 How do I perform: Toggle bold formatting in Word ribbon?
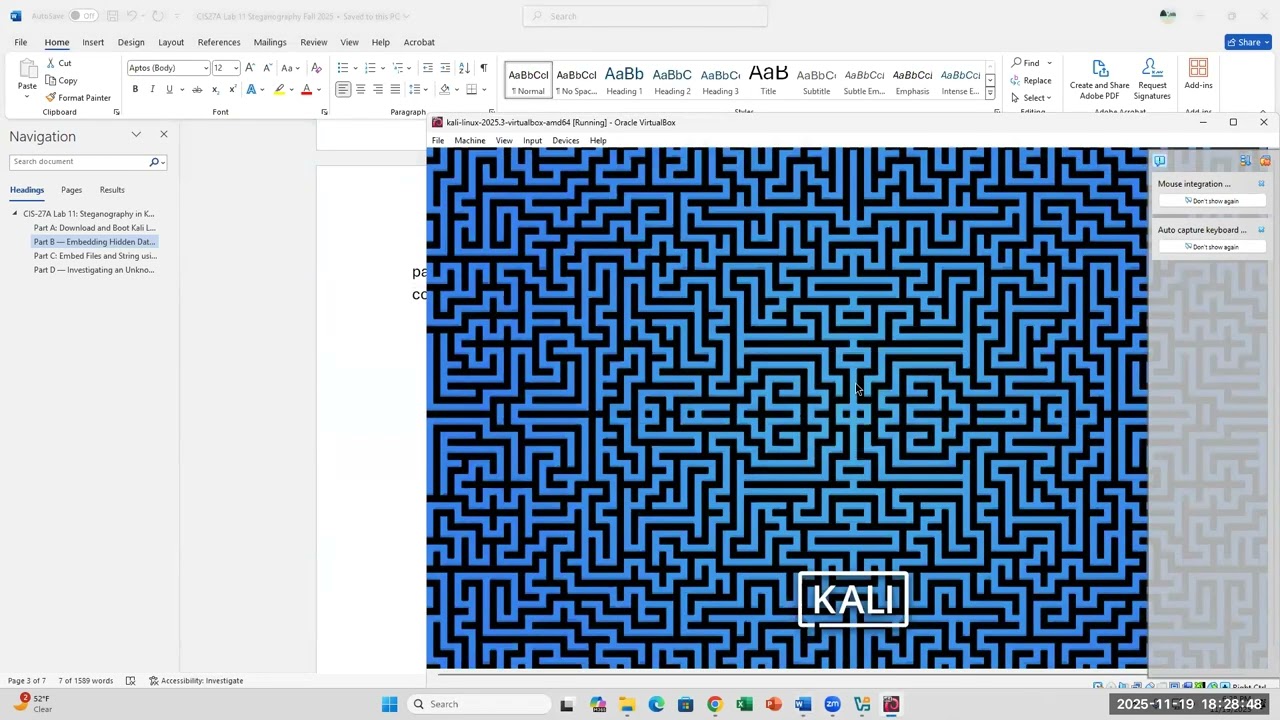[x=135, y=89]
